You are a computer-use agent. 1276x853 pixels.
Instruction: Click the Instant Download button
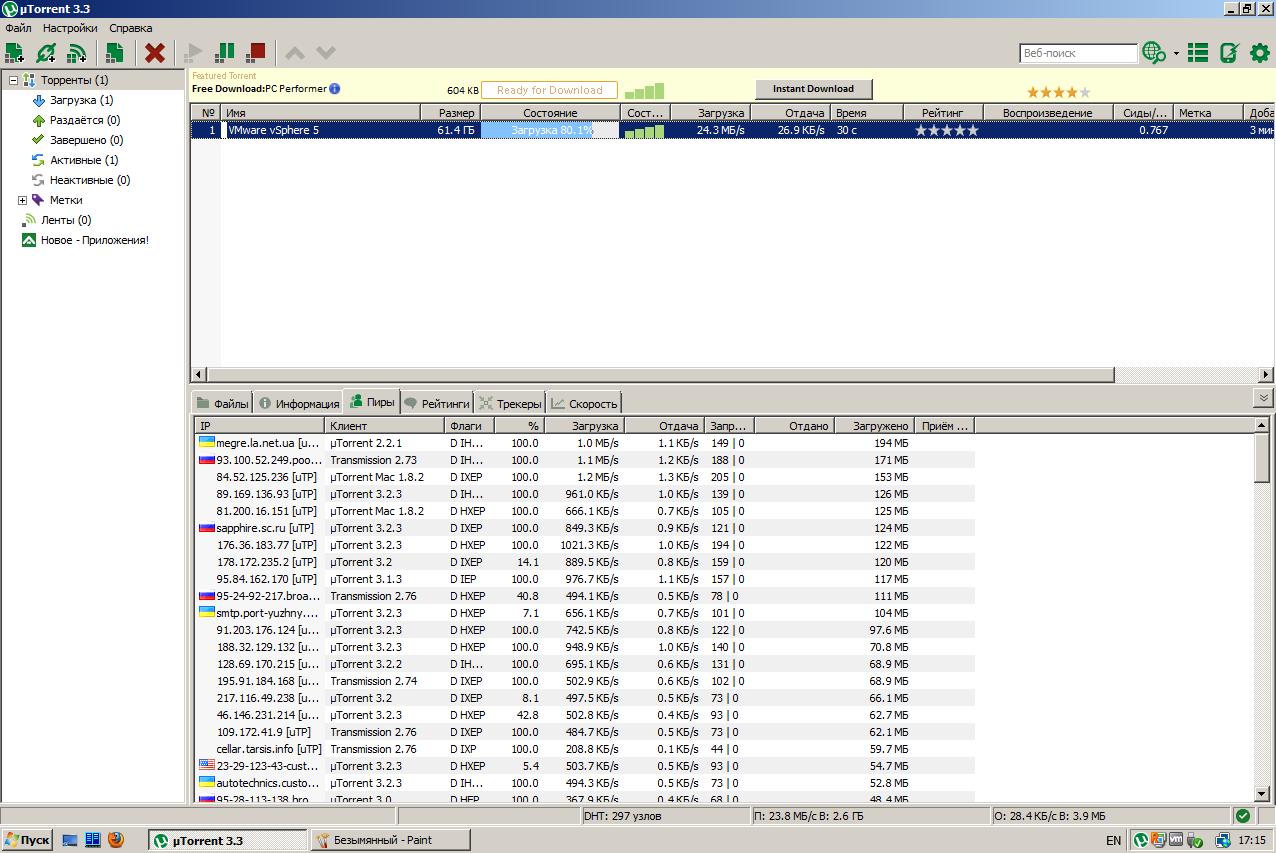pyautogui.click(x=813, y=89)
